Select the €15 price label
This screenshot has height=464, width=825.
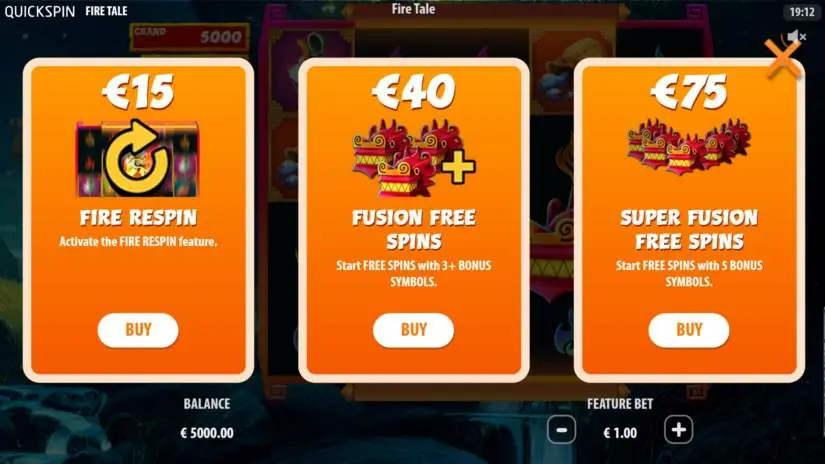pos(138,92)
